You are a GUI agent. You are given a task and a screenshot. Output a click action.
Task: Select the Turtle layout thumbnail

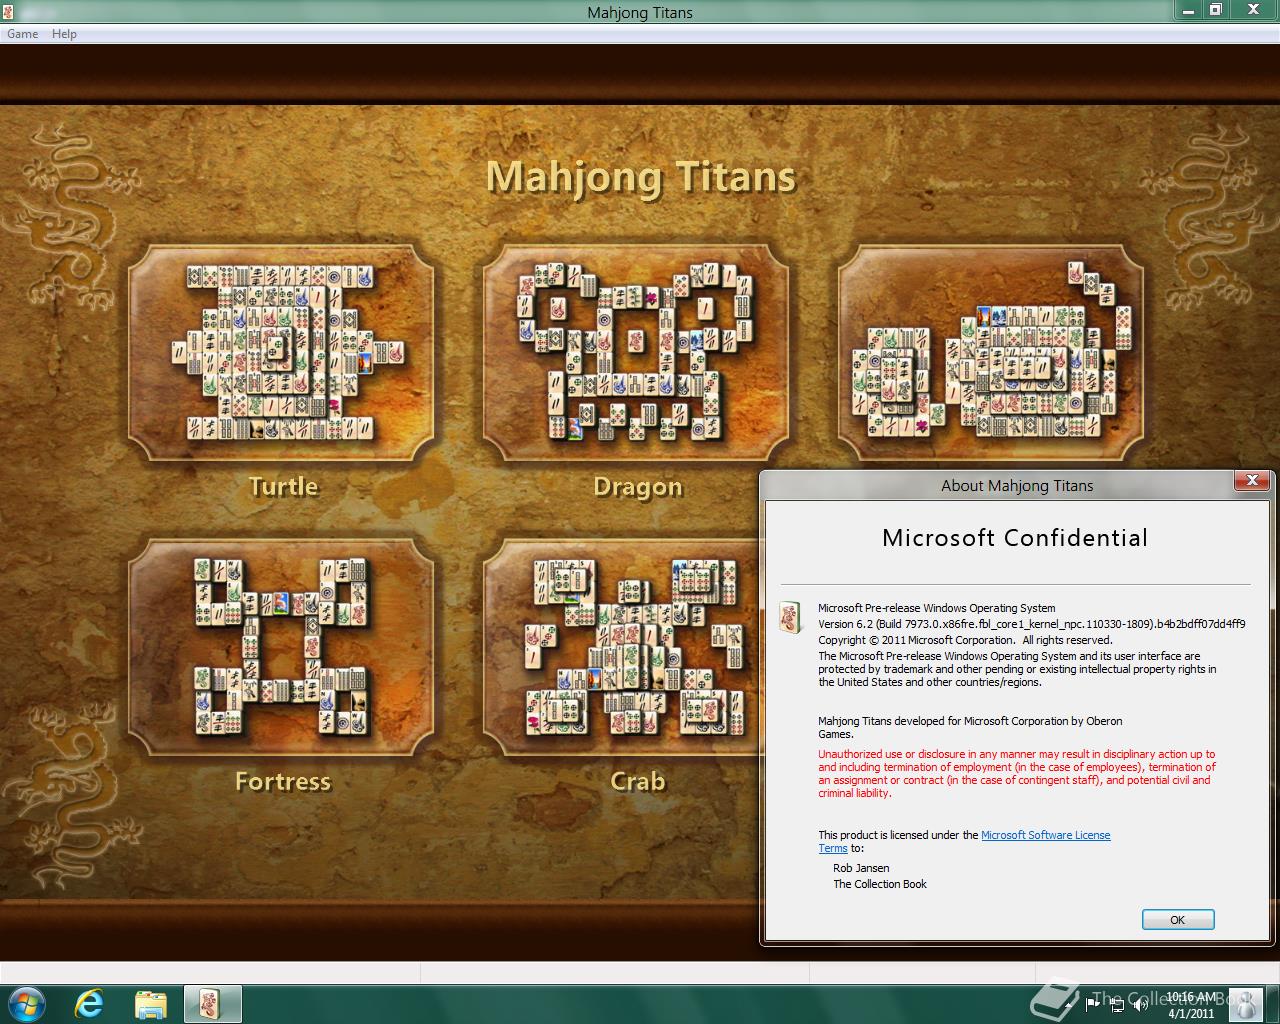pos(281,352)
